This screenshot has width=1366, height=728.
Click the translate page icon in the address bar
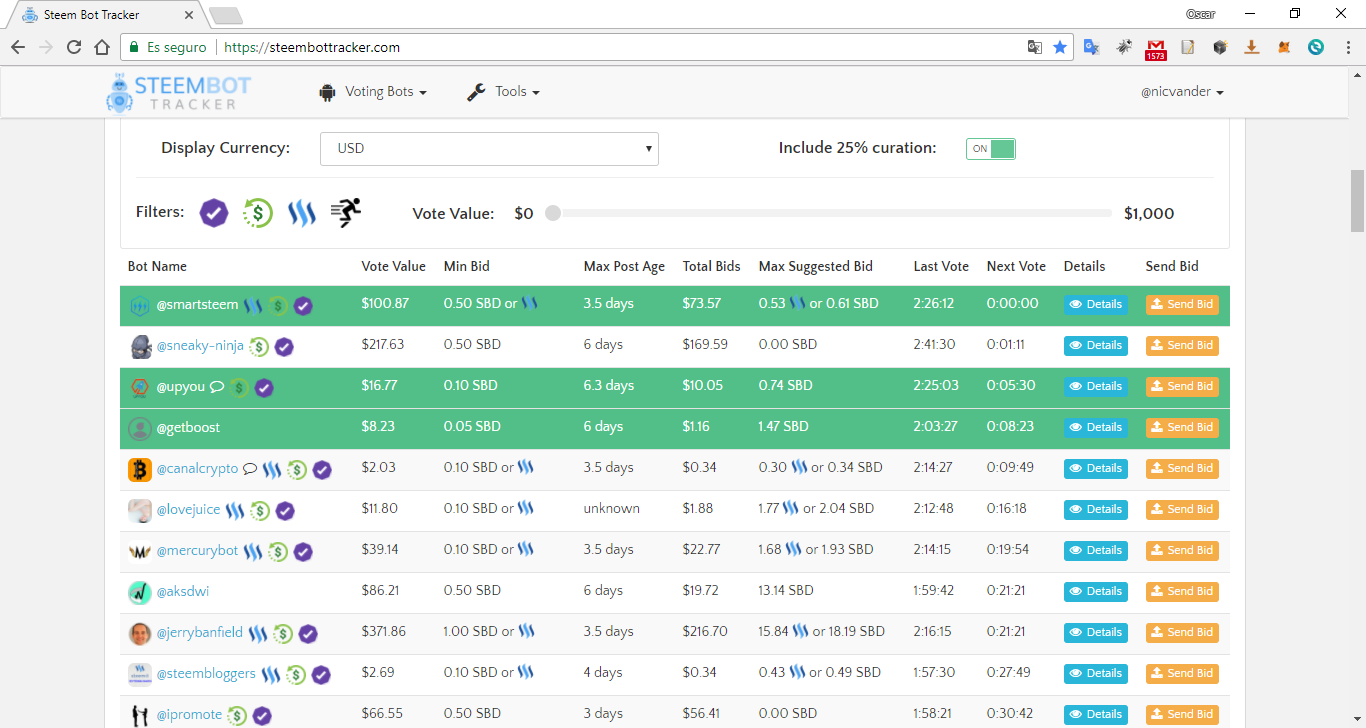click(x=1035, y=47)
